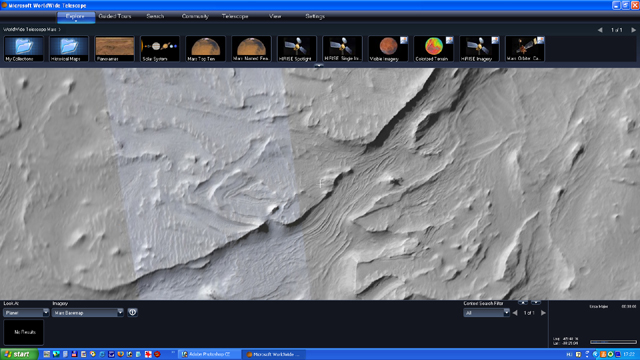Click the imagery information button
The image size is (640, 360).
(x=132, y=312)
